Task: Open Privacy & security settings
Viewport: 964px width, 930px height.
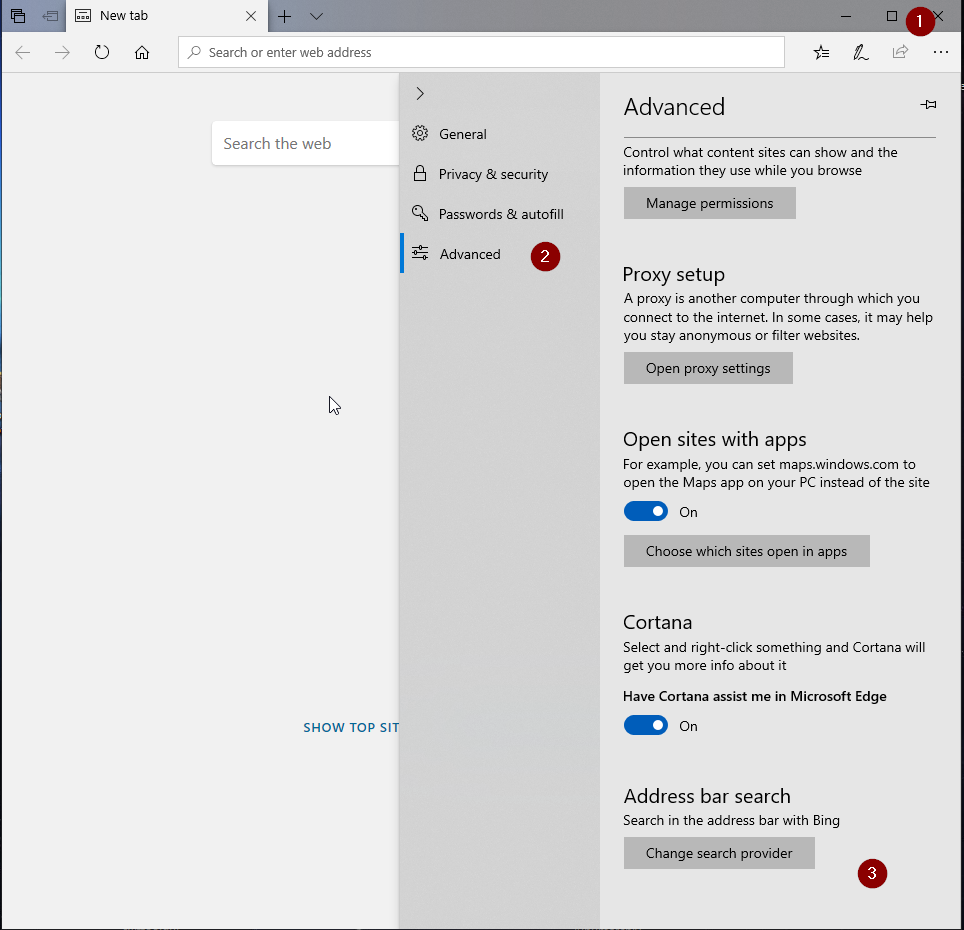Action: [498, 174]
